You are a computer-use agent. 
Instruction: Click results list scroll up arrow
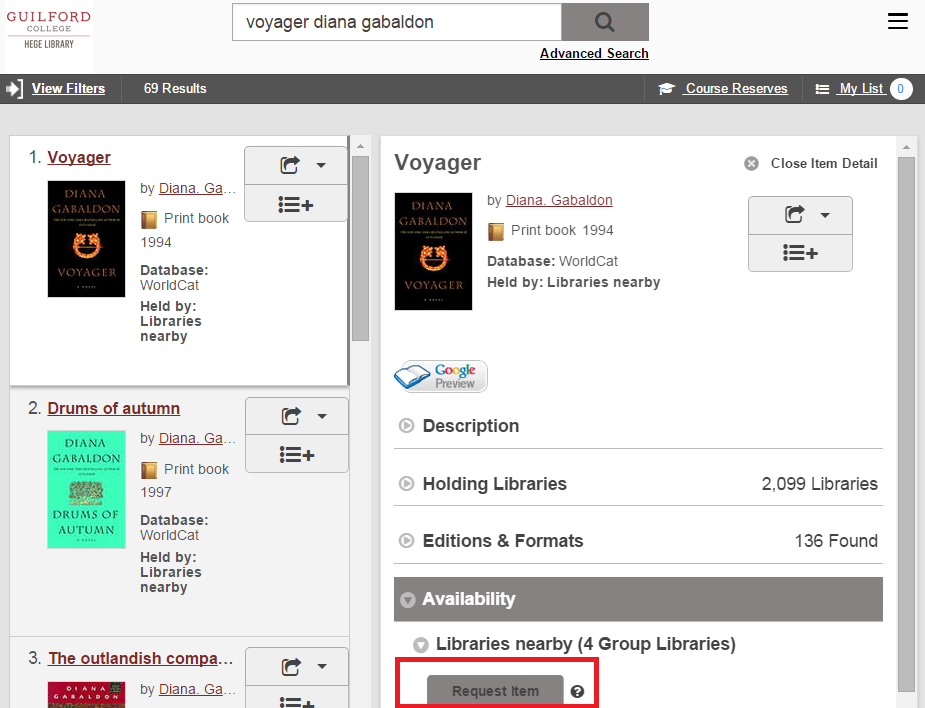click(360, 146)
